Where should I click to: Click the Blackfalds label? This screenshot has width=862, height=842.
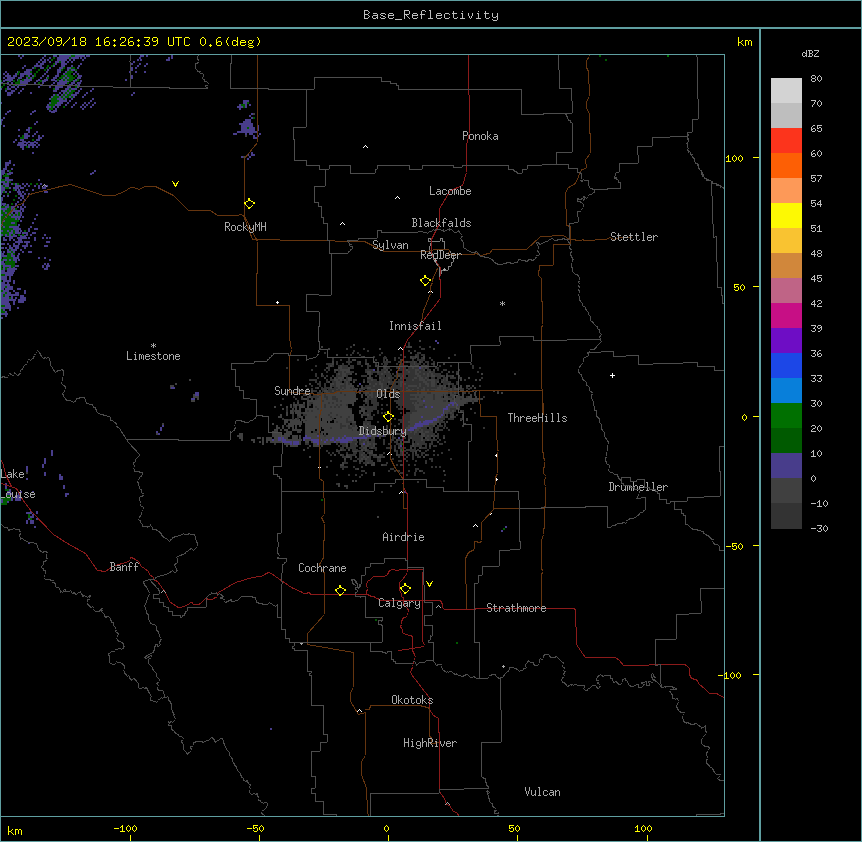pyautogui.click(x=441, y=223)
